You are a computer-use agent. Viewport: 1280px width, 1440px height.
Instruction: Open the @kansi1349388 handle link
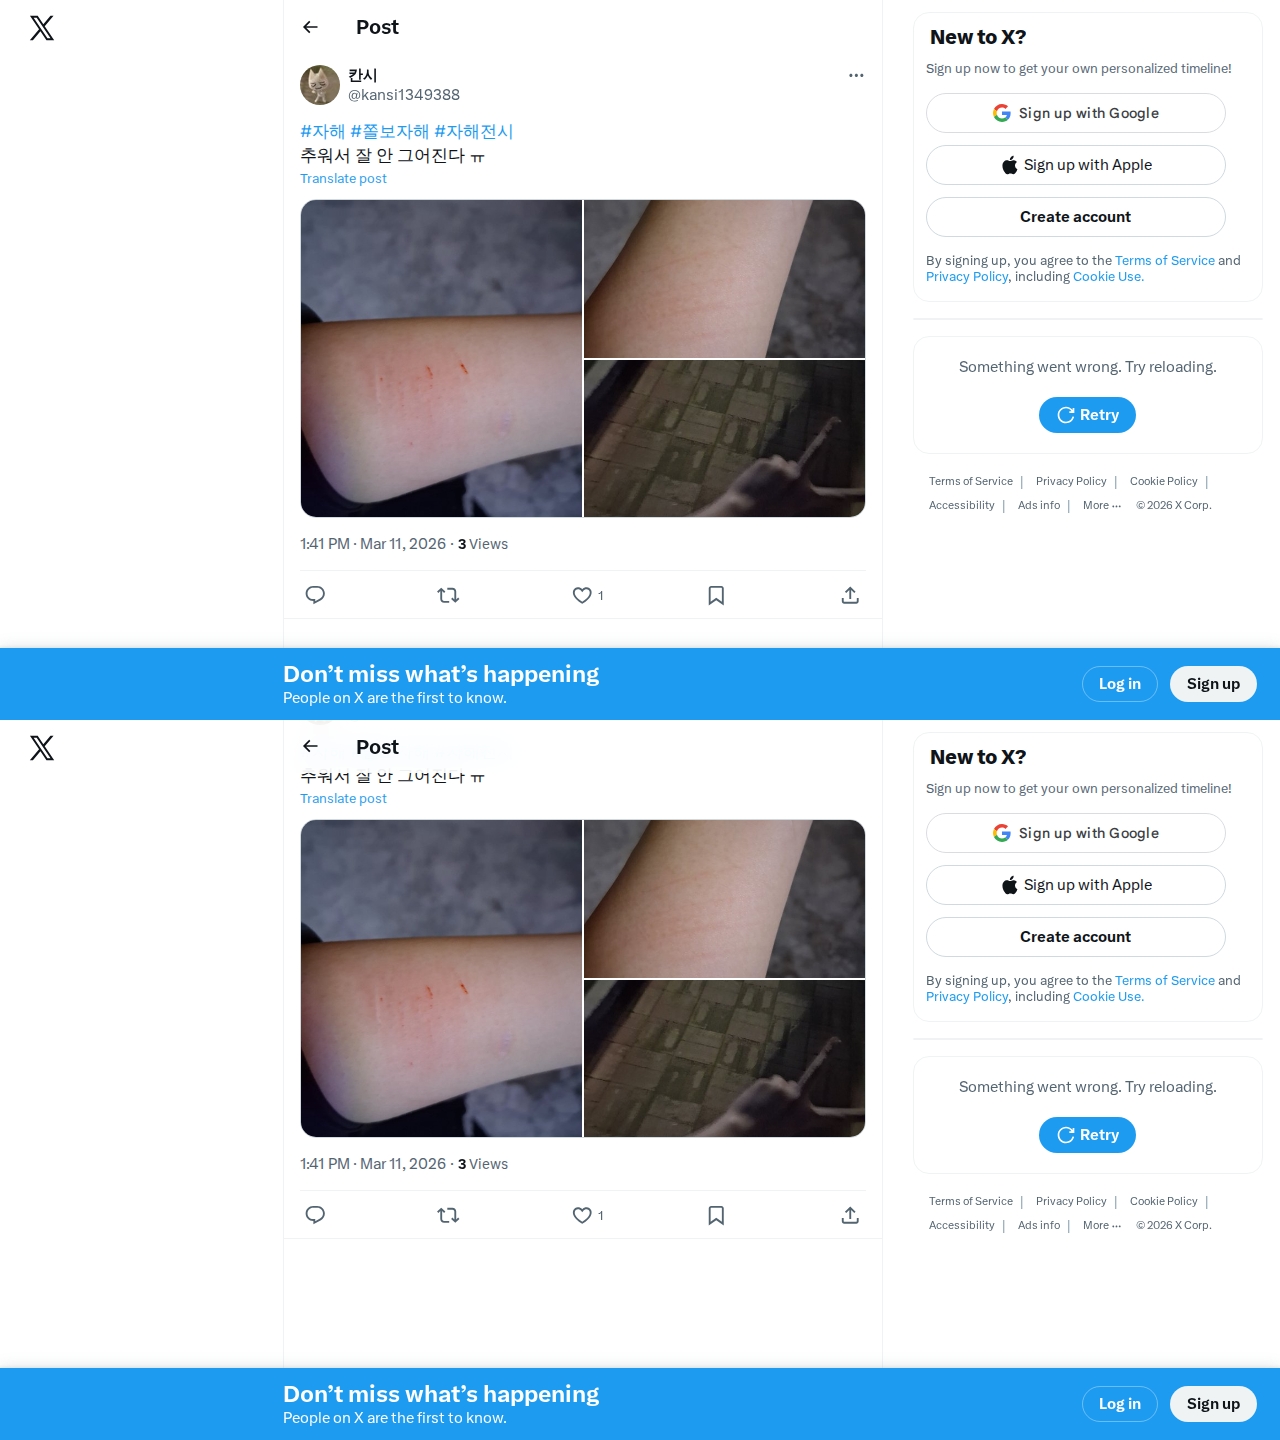pos(404,95)
